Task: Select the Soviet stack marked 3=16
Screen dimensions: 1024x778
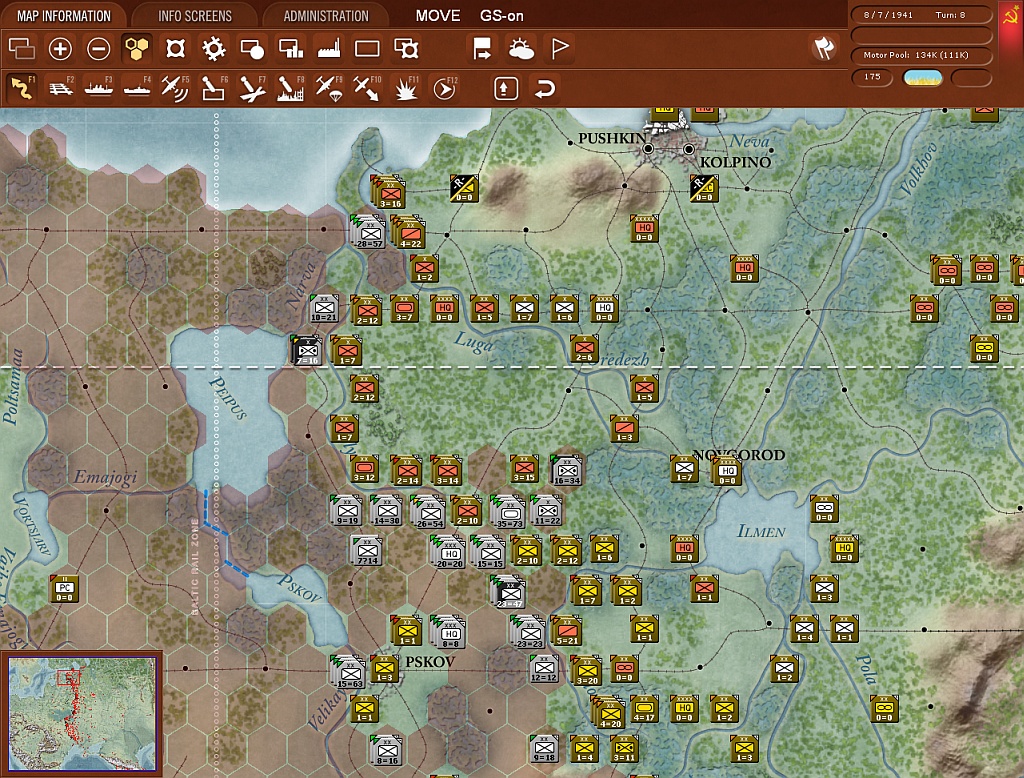Action: (x=390, y=193)
